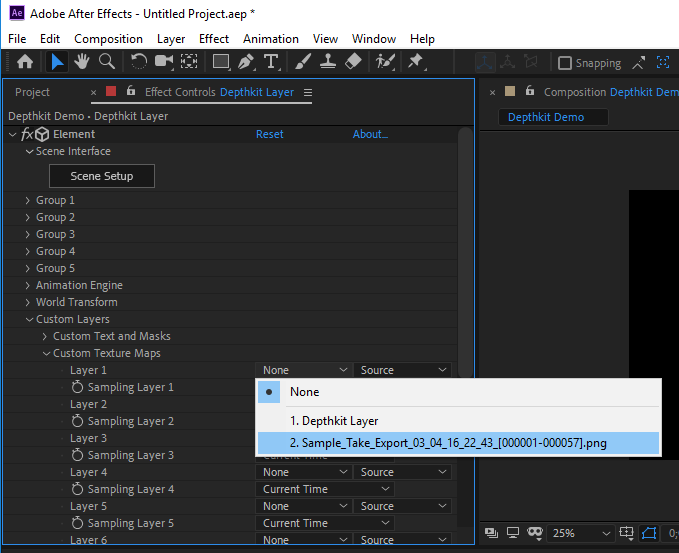The height and width of the screenshot is (553, 679).
Task: Click the Scene Setup button
Action: [101, 176]
